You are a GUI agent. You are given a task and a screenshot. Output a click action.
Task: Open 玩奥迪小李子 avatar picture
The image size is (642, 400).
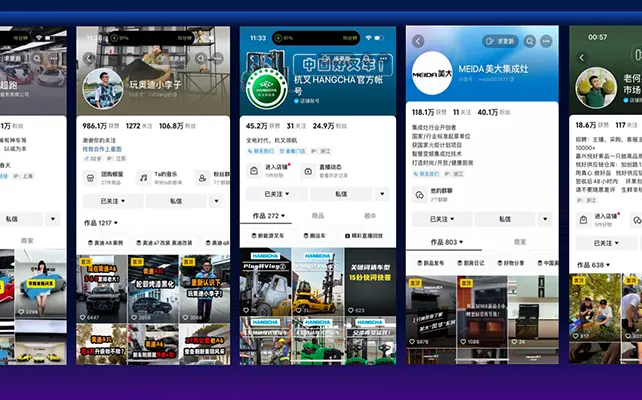103,88
